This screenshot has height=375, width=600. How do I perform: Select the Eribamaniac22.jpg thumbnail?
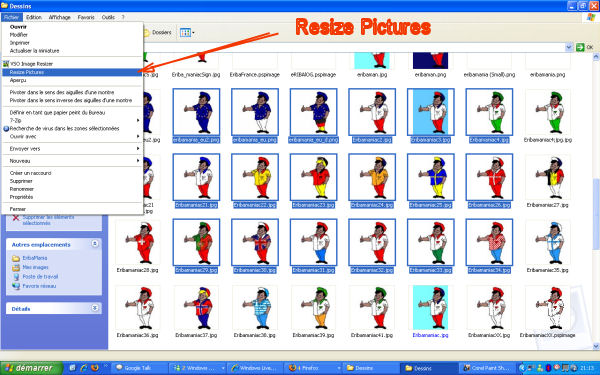pyautogui.click(x=255, y=177)
